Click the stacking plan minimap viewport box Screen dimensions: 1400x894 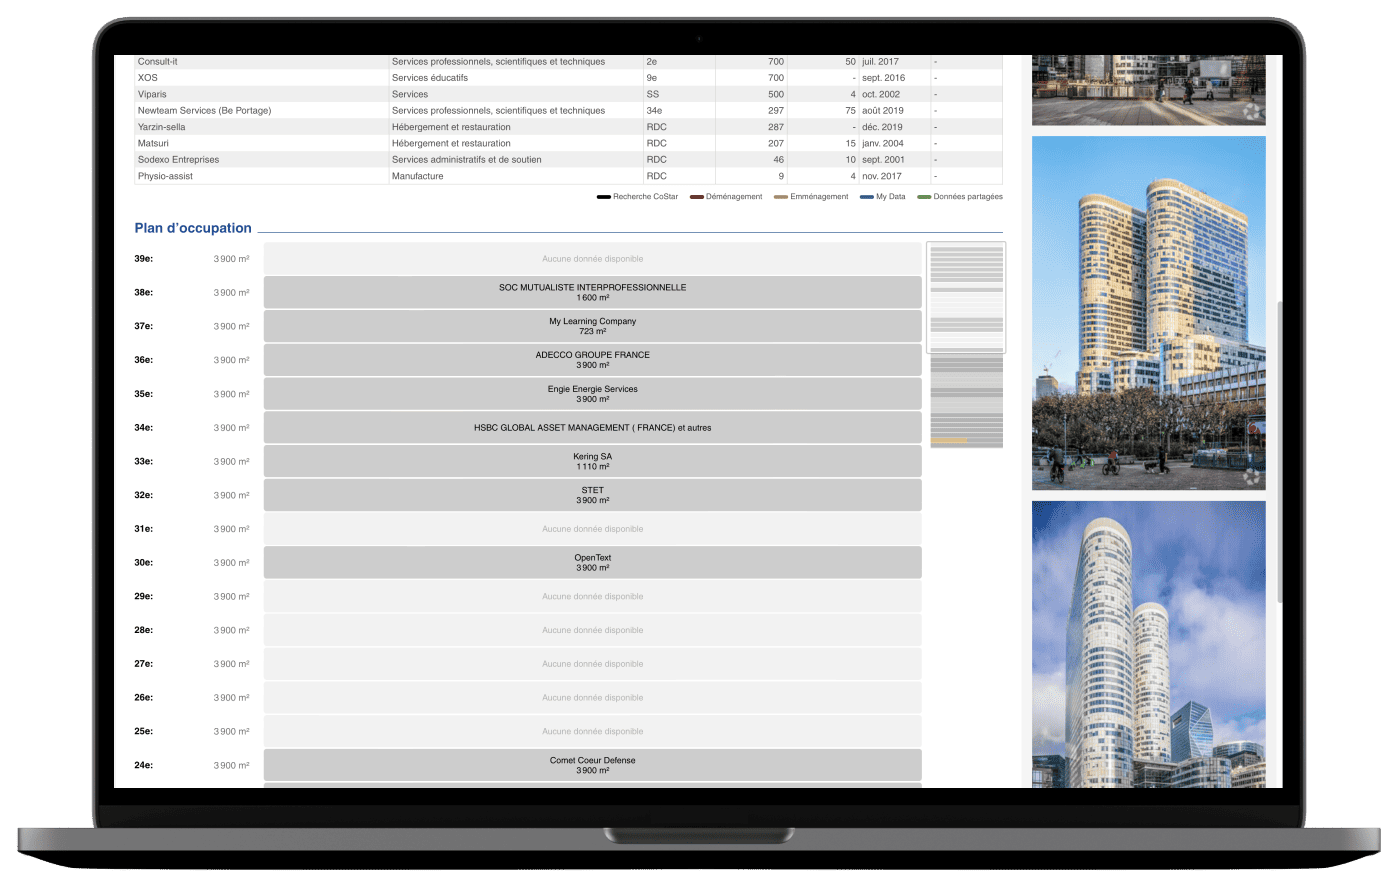point(966,297)
